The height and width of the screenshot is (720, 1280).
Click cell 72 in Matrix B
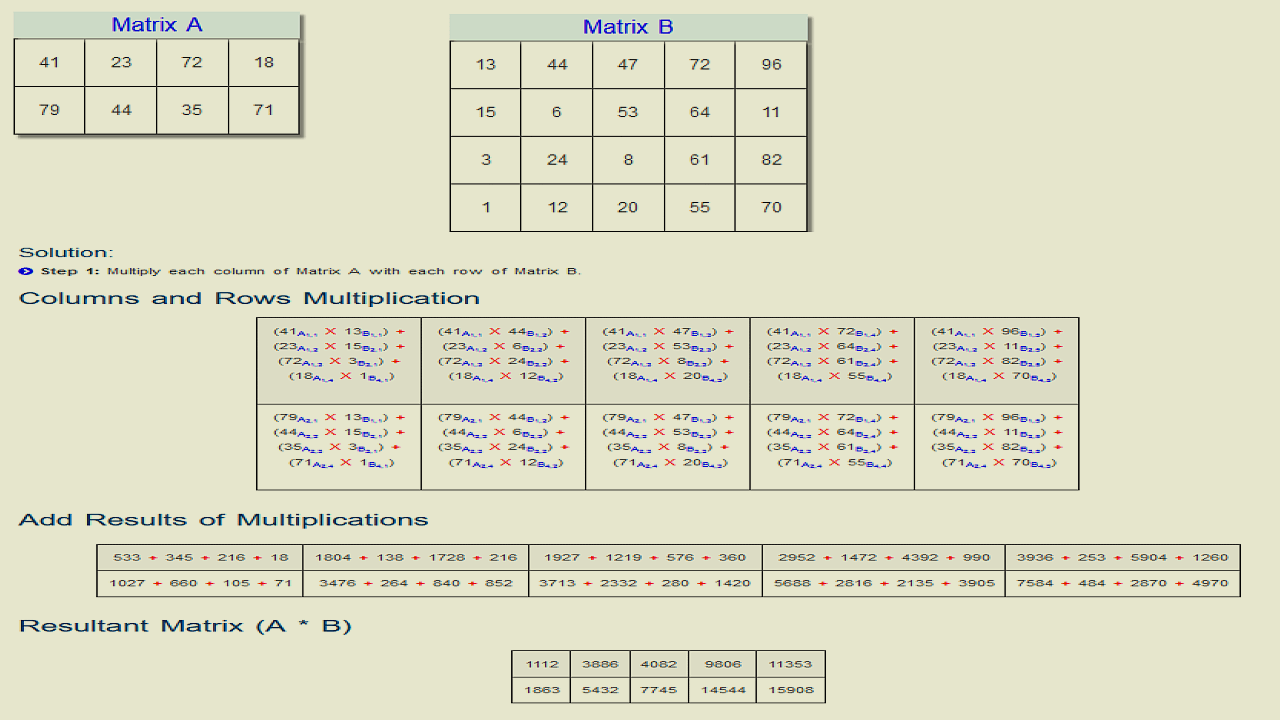700,64
